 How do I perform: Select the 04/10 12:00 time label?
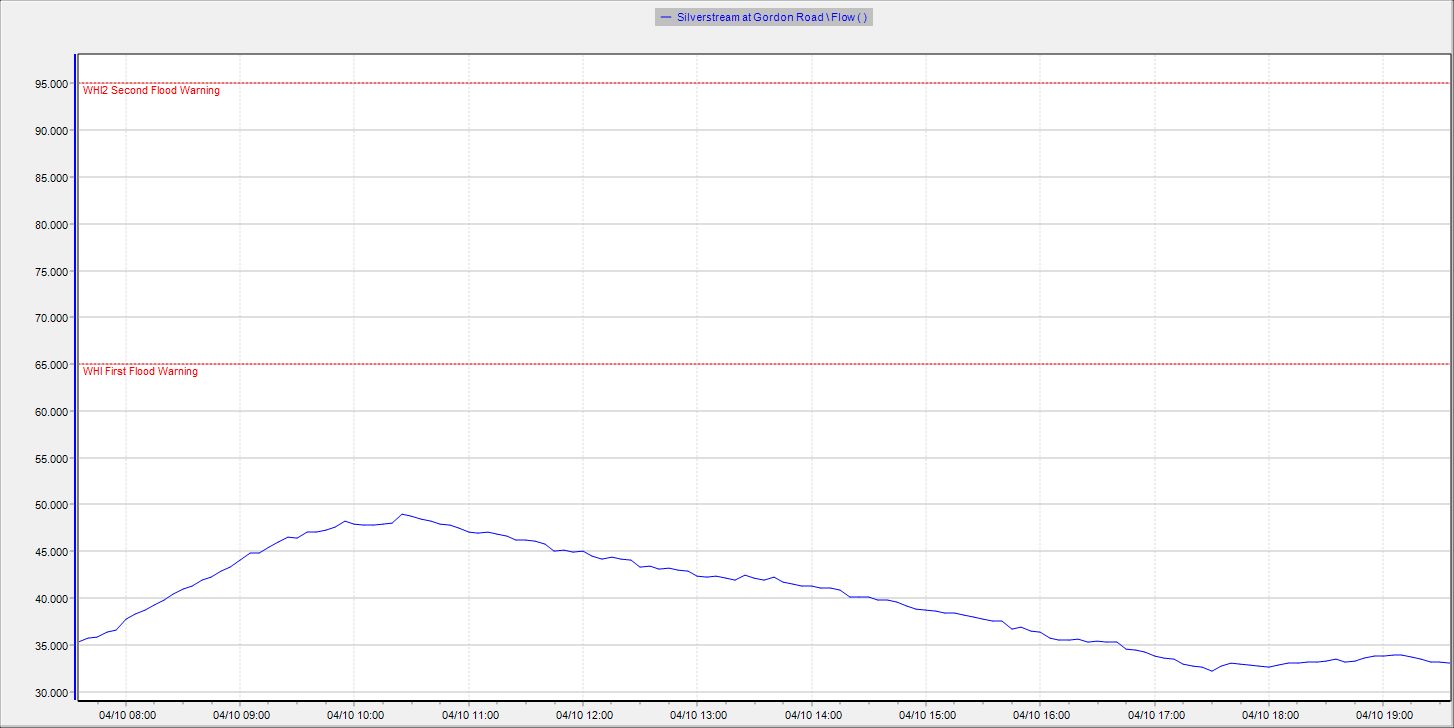pos(584,716)
